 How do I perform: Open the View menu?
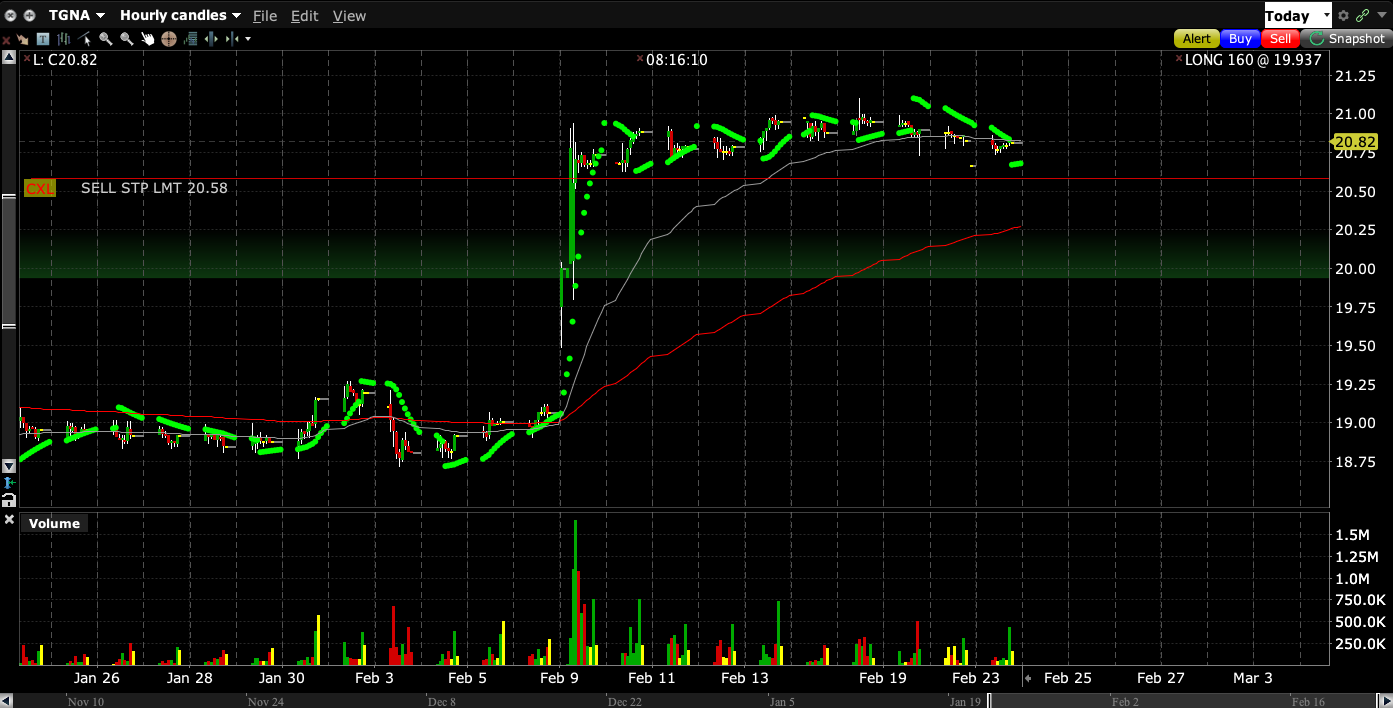pyautogui.click(x=349, y=16)
